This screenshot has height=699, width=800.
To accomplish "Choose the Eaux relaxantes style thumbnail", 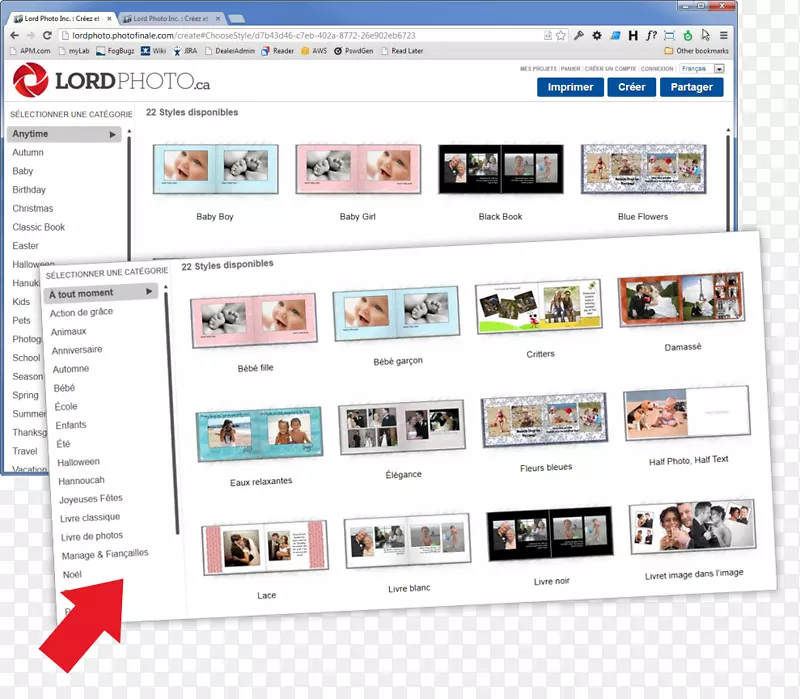I will 260,434.
